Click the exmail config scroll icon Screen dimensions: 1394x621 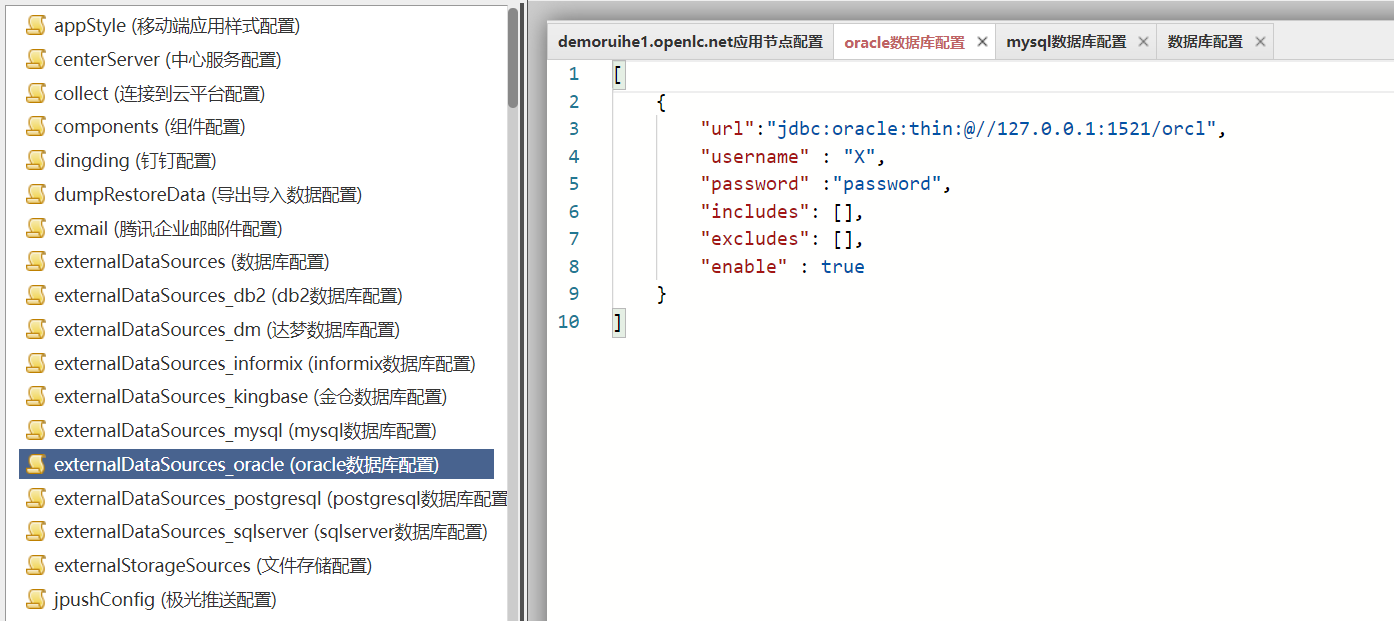(36, 229)
